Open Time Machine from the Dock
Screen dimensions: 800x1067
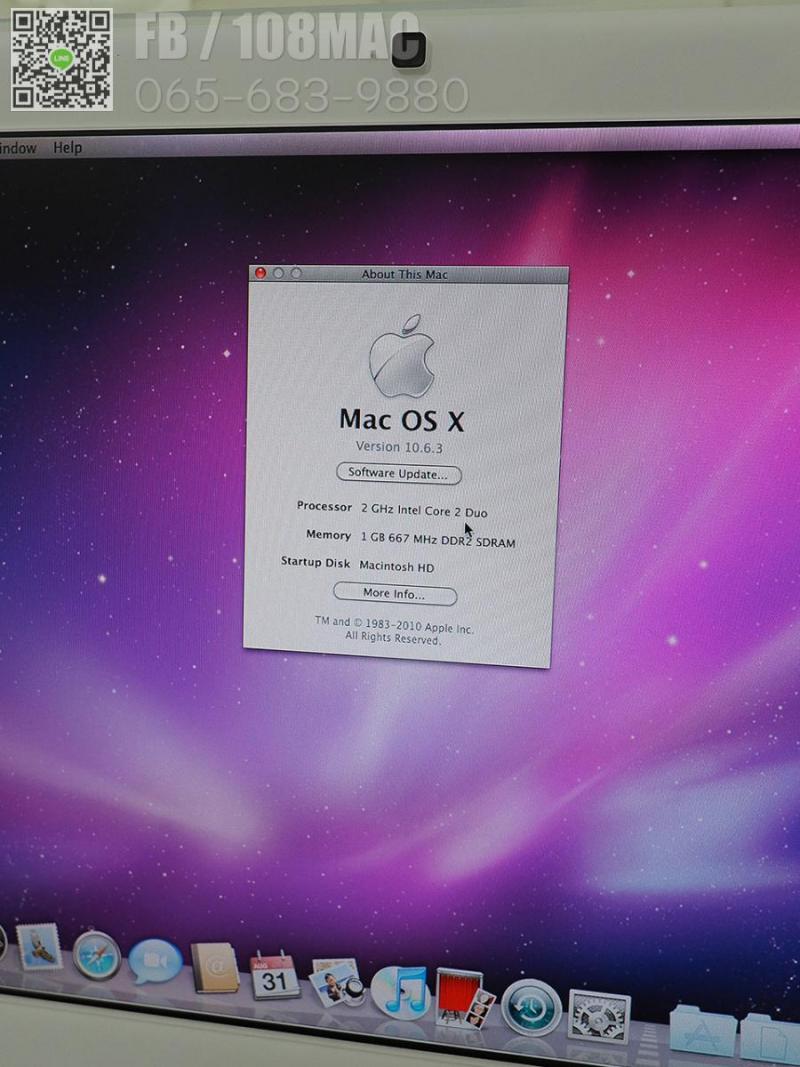pyautogui.click(x=531, y=1008)
